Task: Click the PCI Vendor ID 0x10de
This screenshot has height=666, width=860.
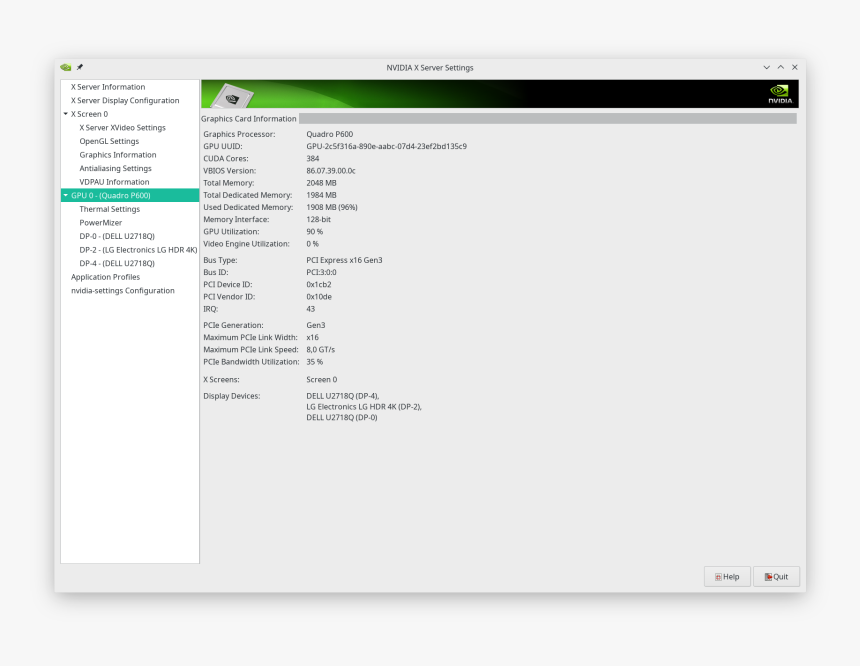Action: [319, 297]
